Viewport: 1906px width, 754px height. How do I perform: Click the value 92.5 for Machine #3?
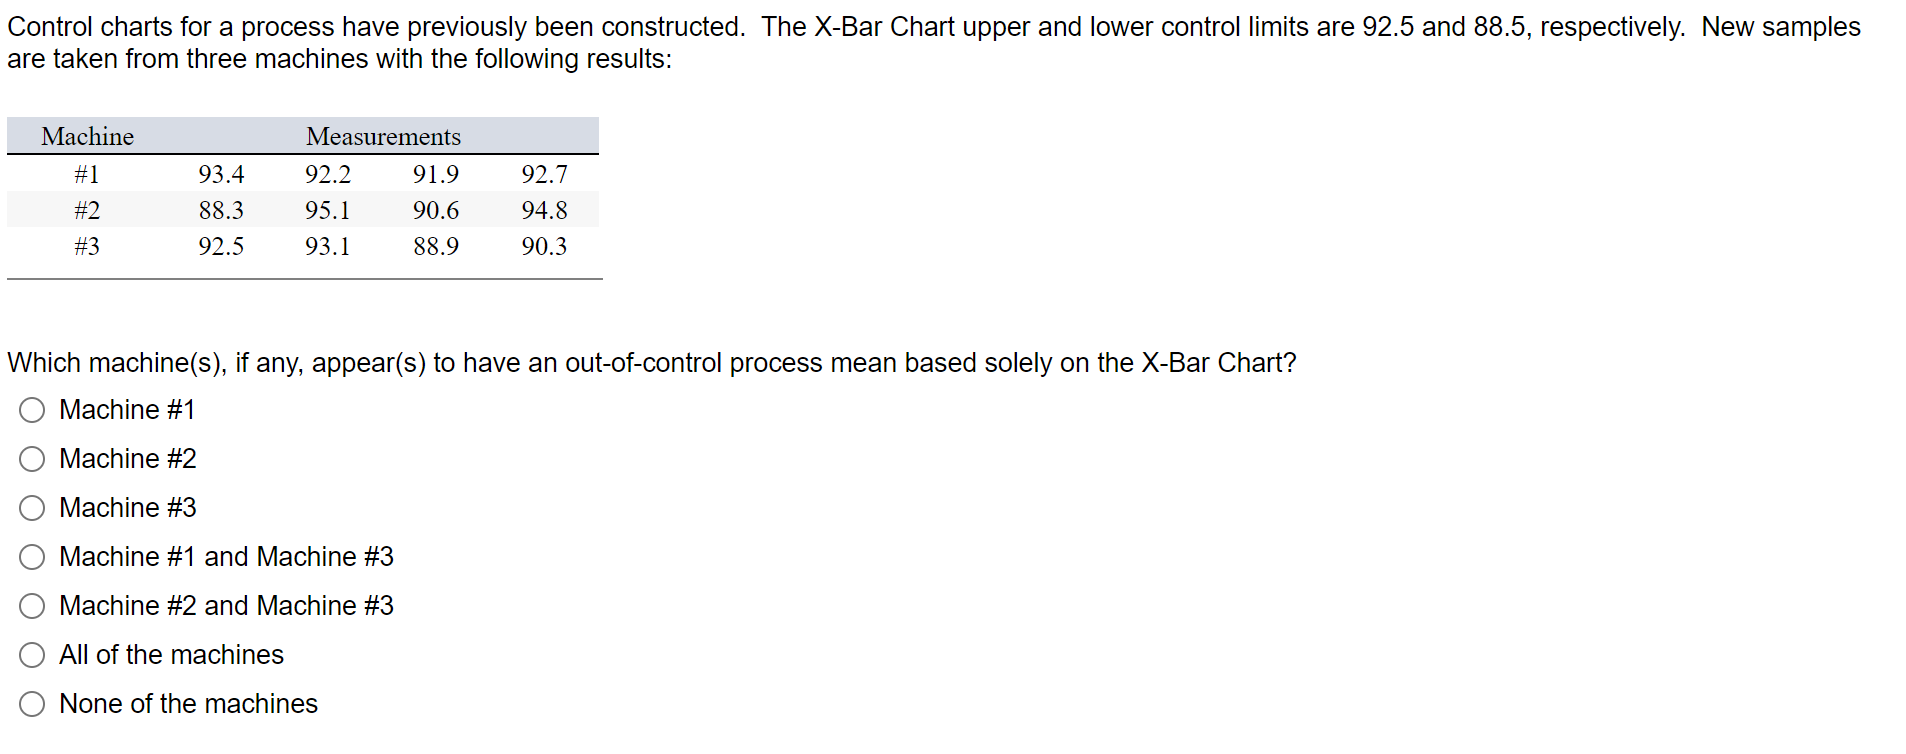point(221,246)
